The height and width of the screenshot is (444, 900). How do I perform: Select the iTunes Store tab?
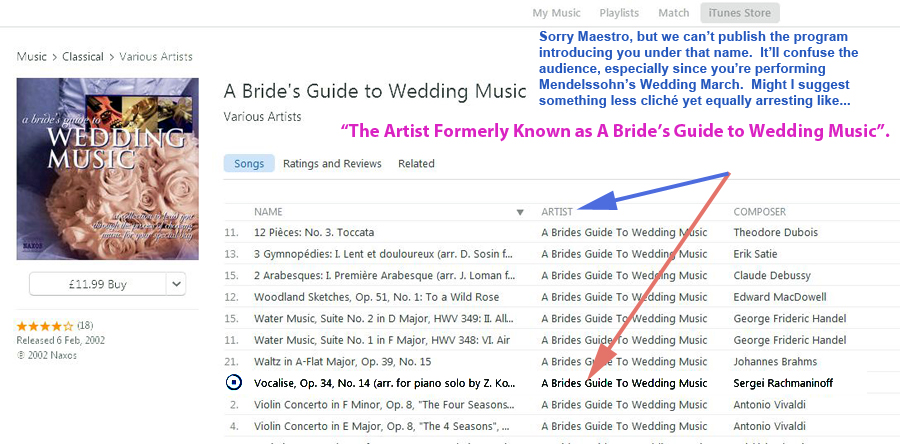(740, 13)
